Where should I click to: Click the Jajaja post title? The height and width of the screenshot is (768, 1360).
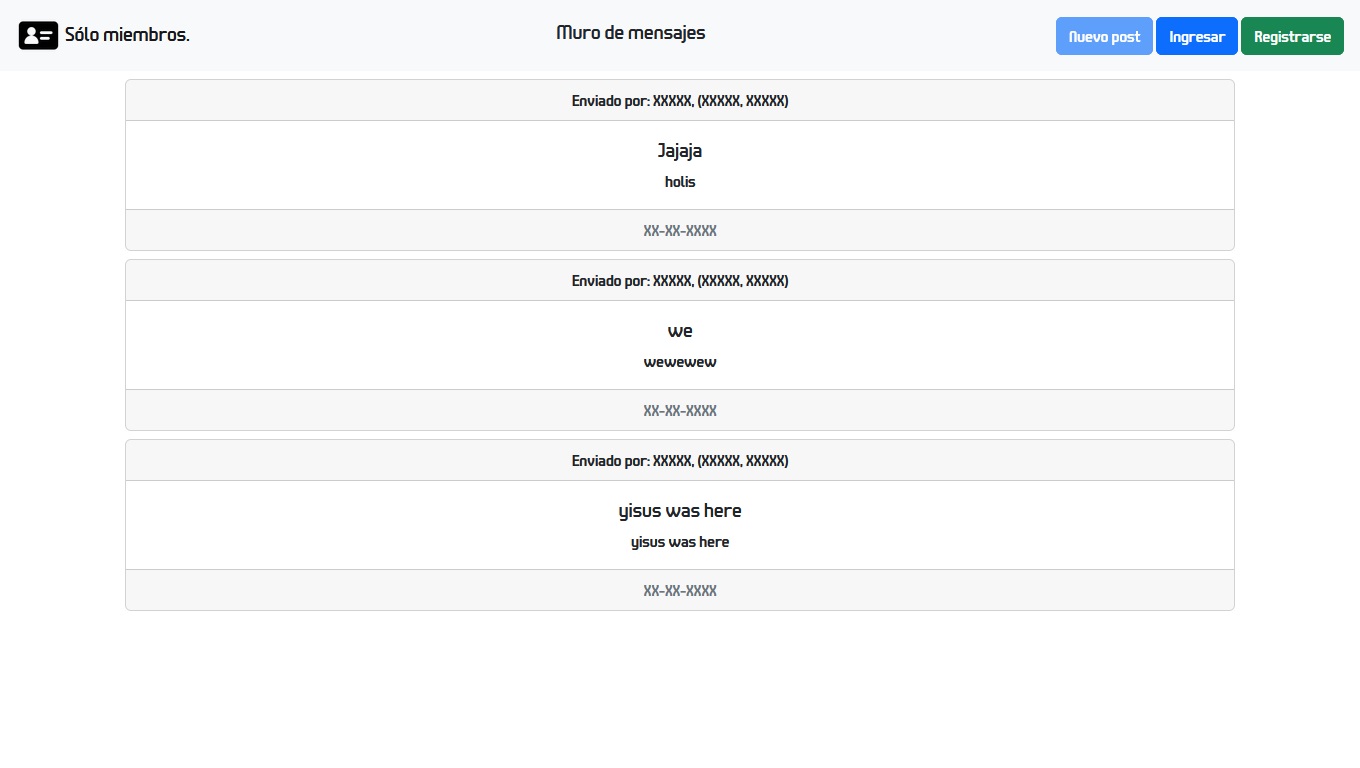point(680,151)
